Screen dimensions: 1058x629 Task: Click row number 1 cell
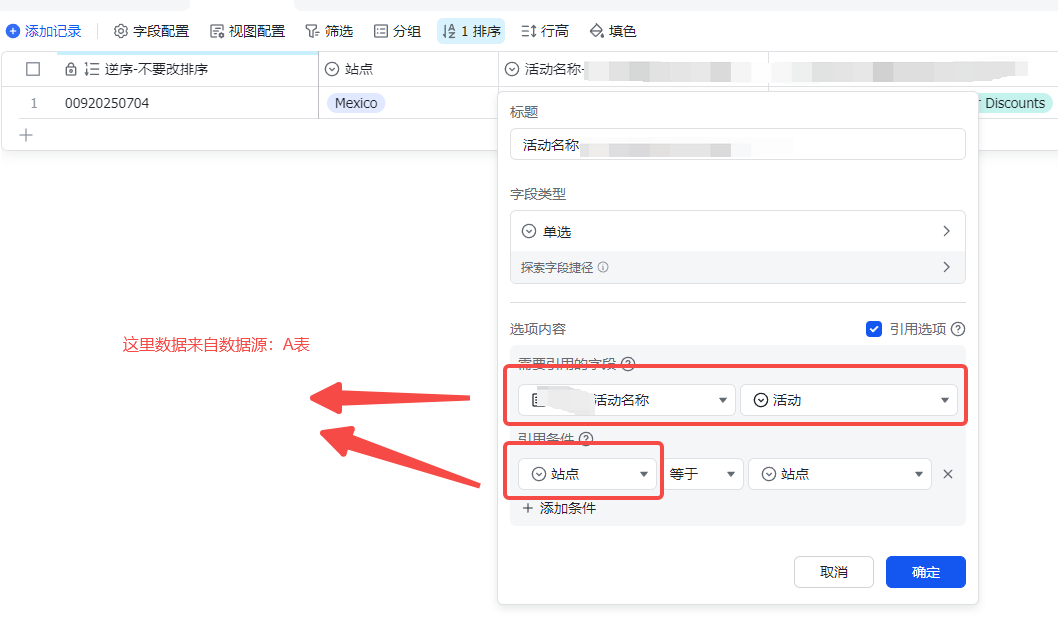point(34,103)
